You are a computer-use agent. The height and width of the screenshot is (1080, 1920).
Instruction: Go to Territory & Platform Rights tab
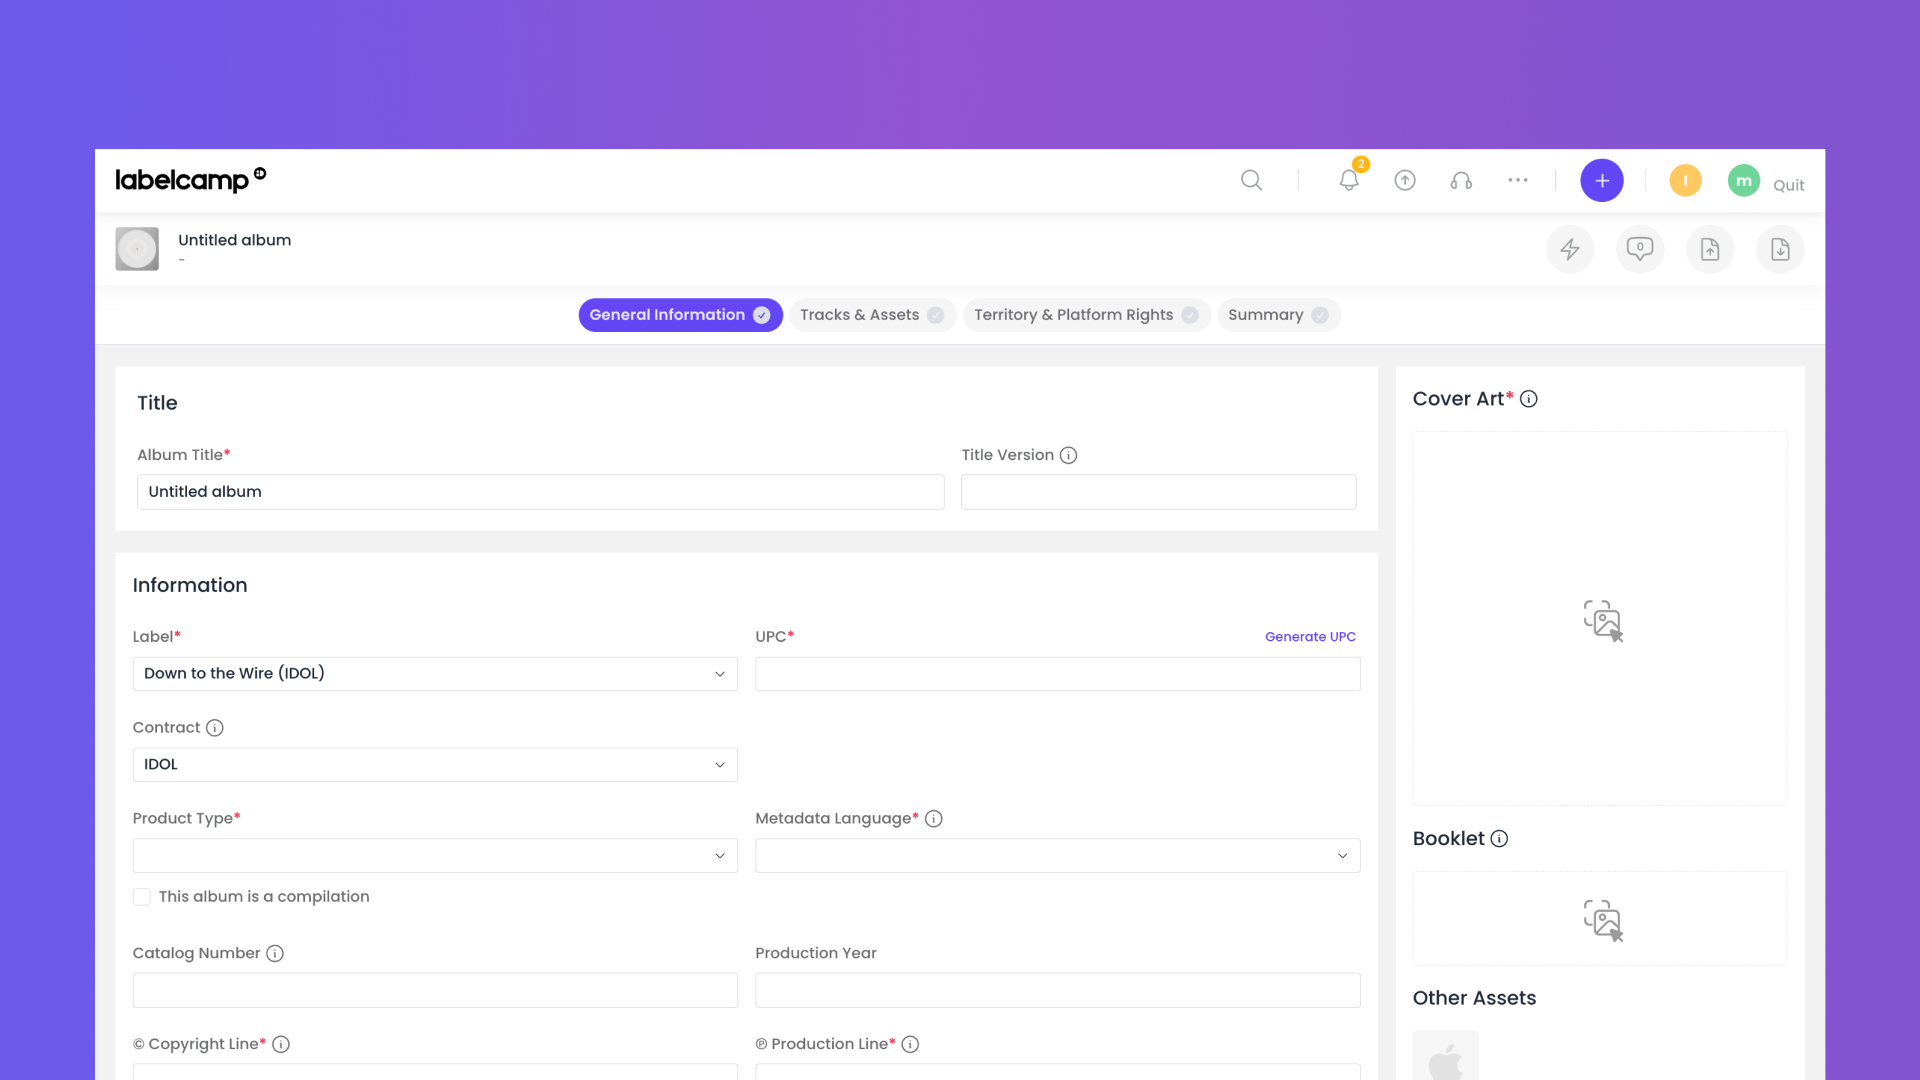coord(1086,315)
